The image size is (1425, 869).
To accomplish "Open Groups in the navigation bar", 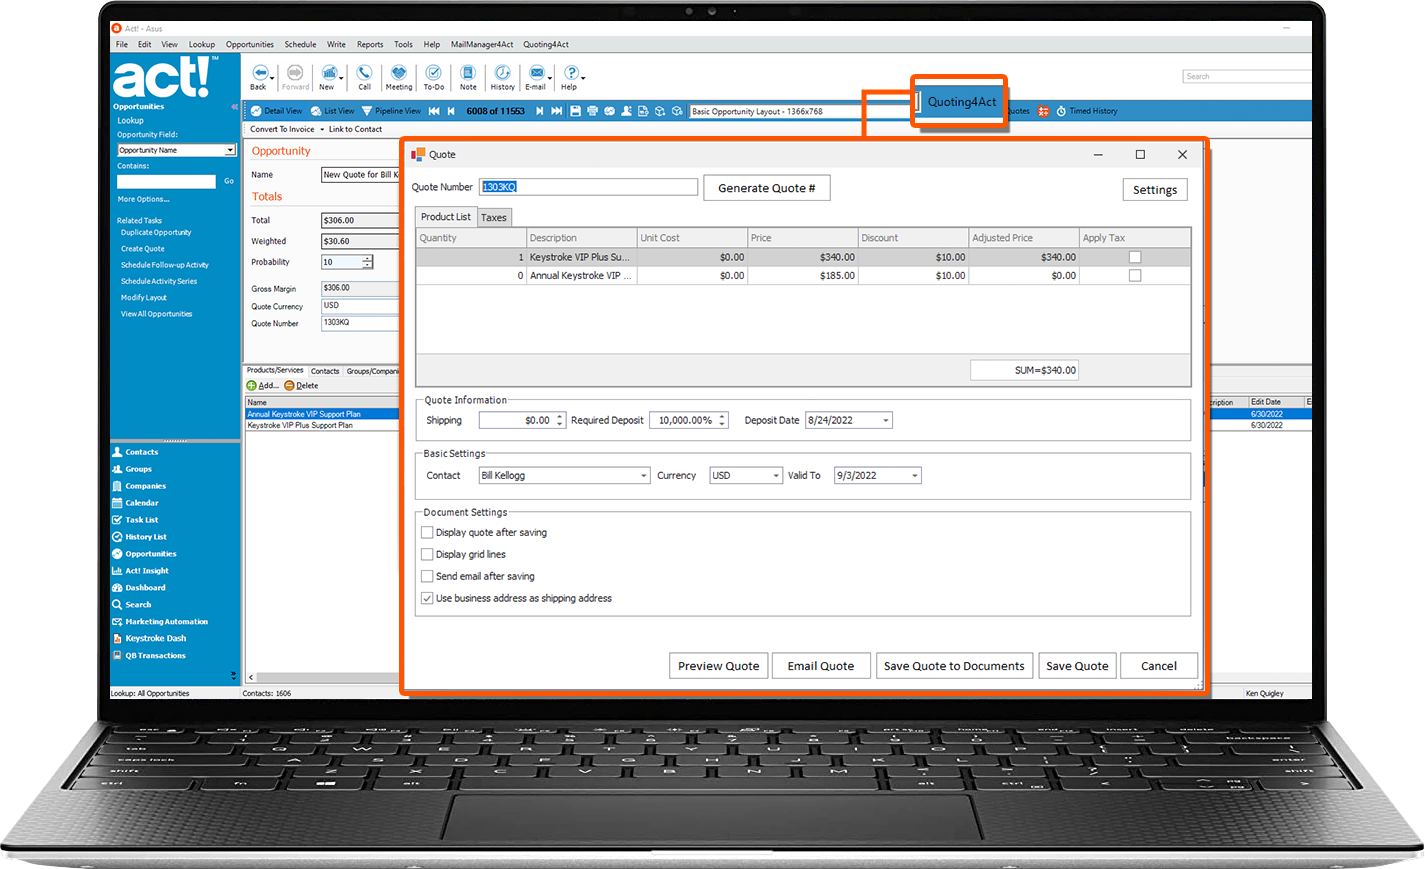I will tap(132, 469).
